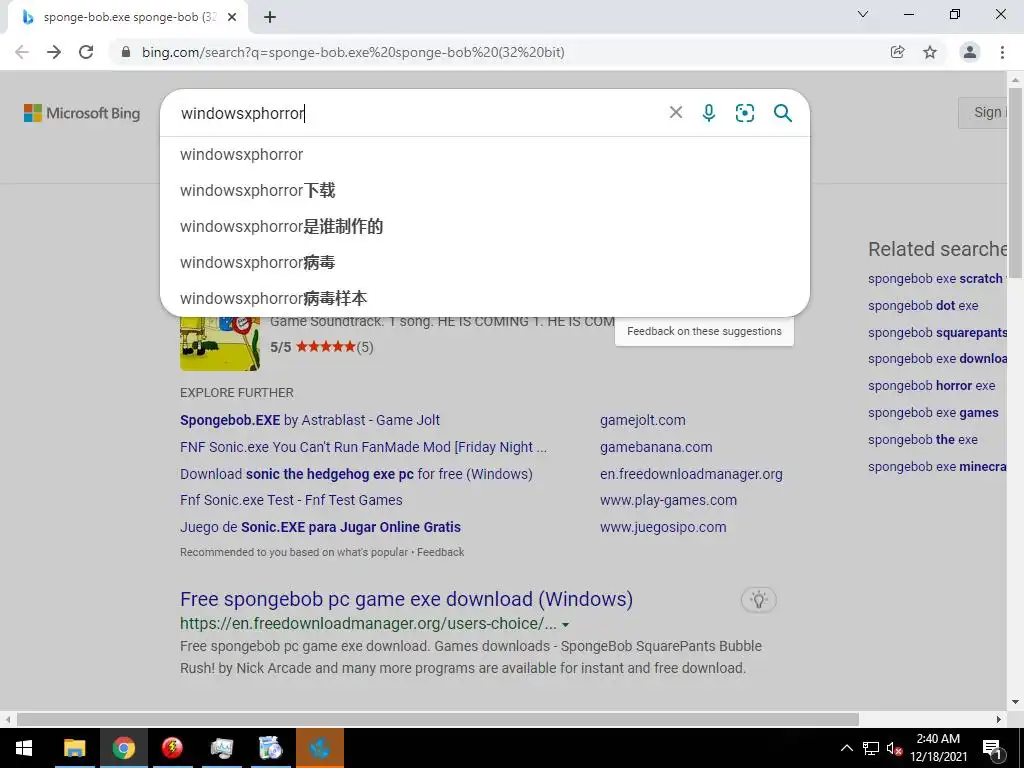Open www.juegosipo.com link
Viewport: 1024px width, 768px height.
(x=663, y=527)
